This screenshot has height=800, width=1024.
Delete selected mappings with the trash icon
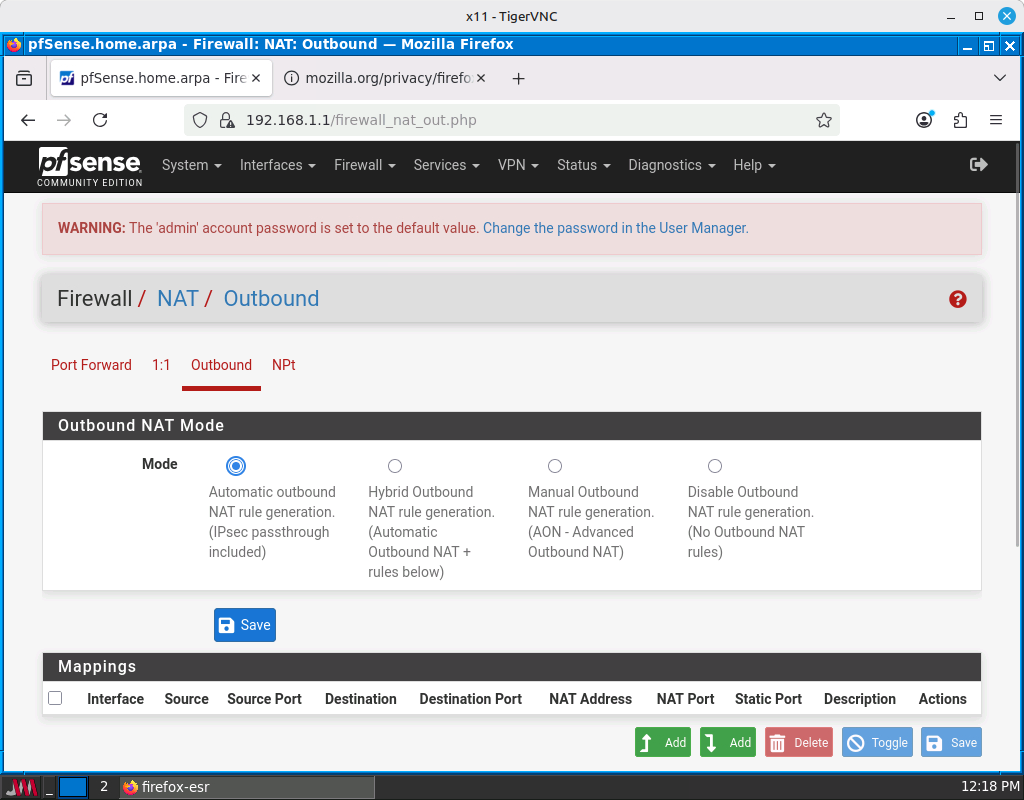[x=798, y=742]
